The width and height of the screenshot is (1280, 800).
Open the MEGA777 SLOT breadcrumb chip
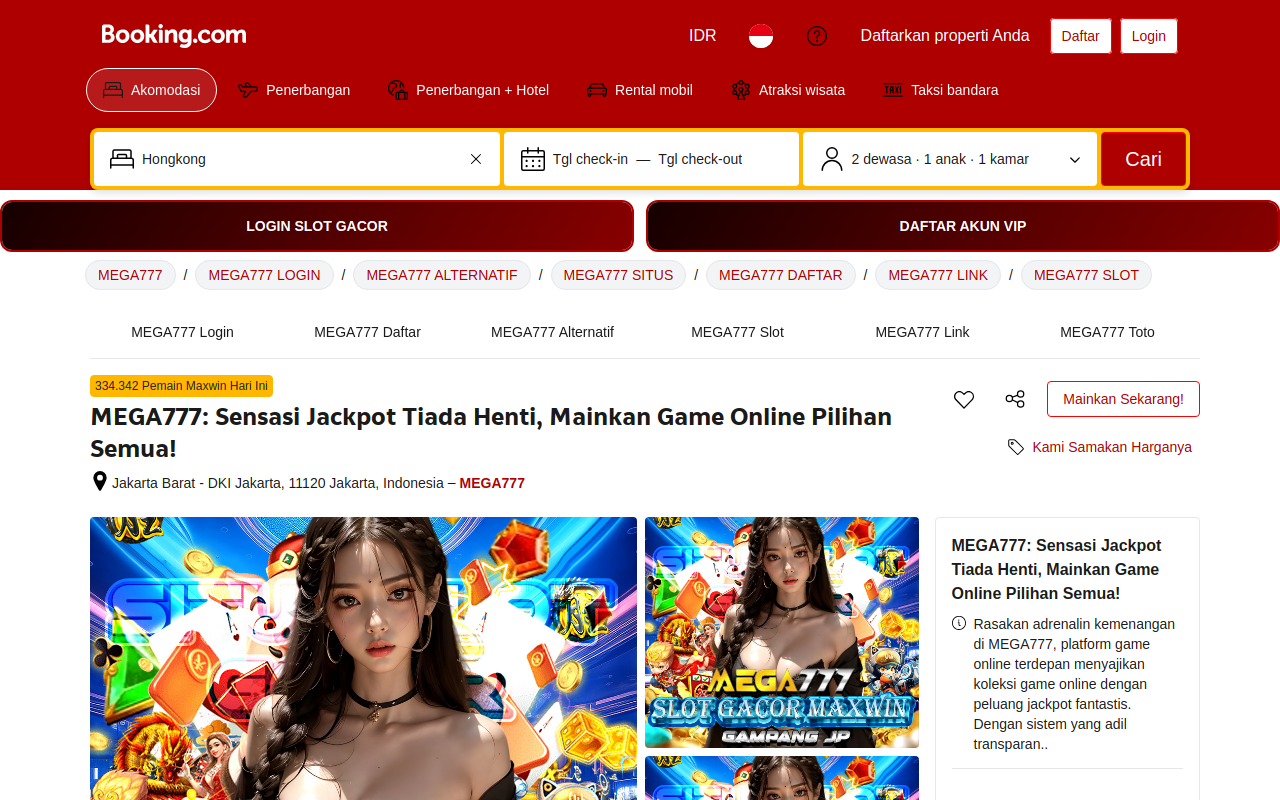[1086, 275]
